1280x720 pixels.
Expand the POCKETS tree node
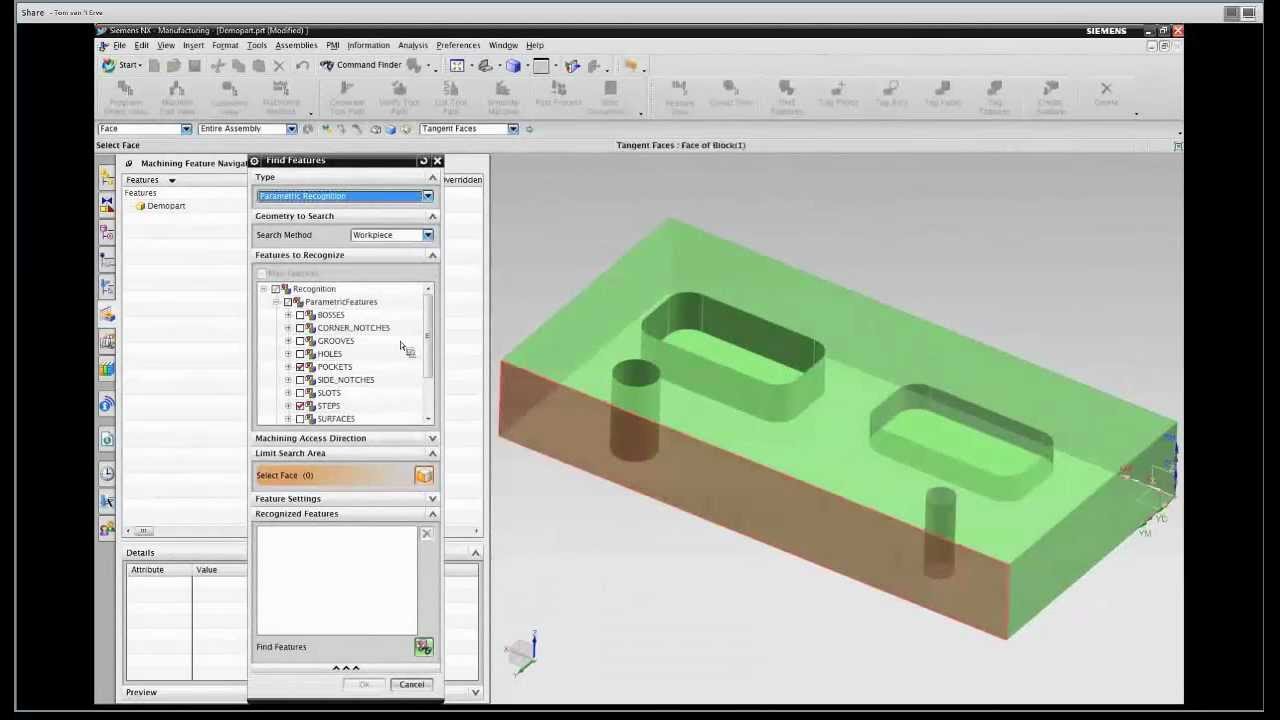point(288,367)
